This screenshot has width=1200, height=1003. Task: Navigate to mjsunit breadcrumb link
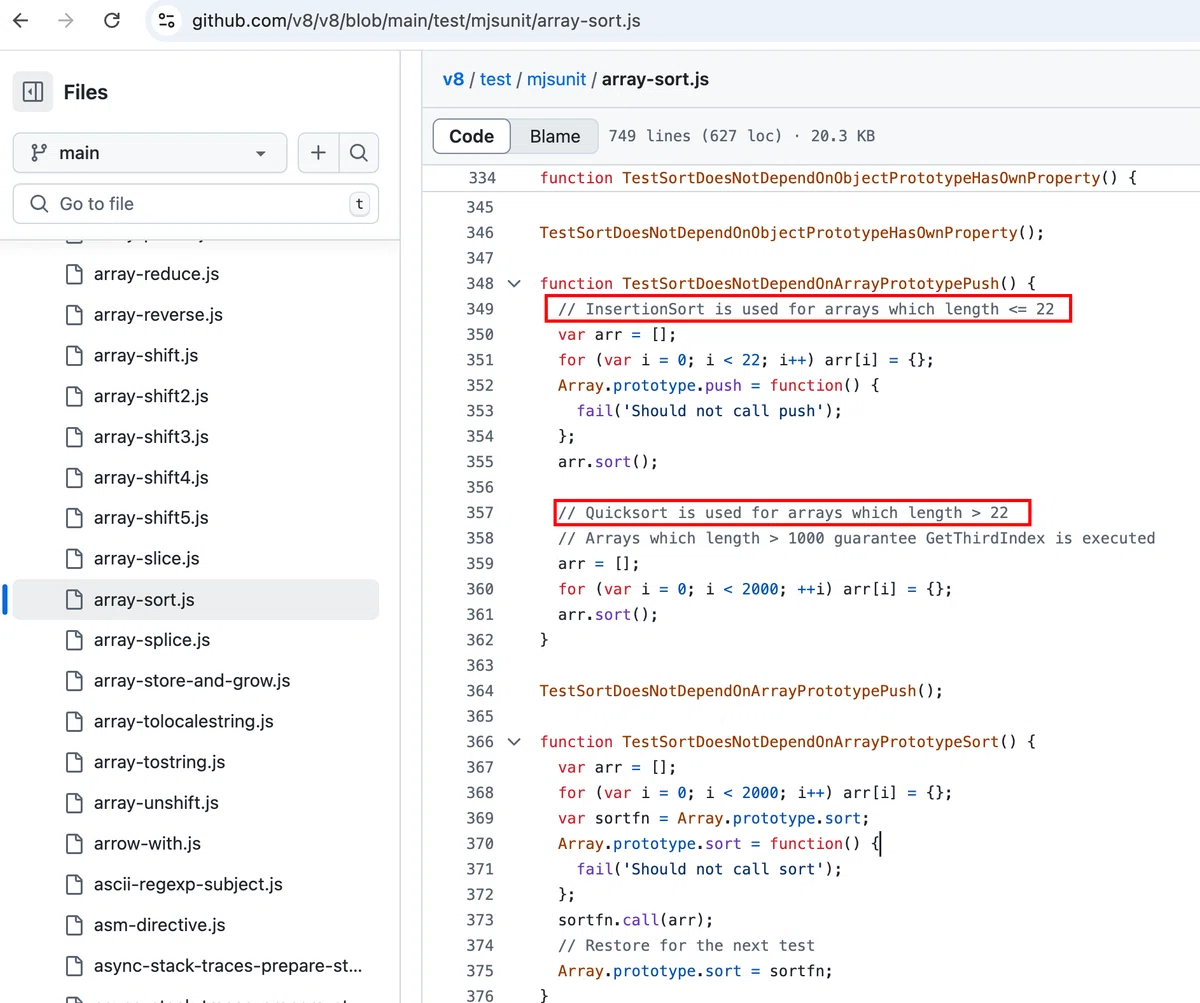pos(556,79)
